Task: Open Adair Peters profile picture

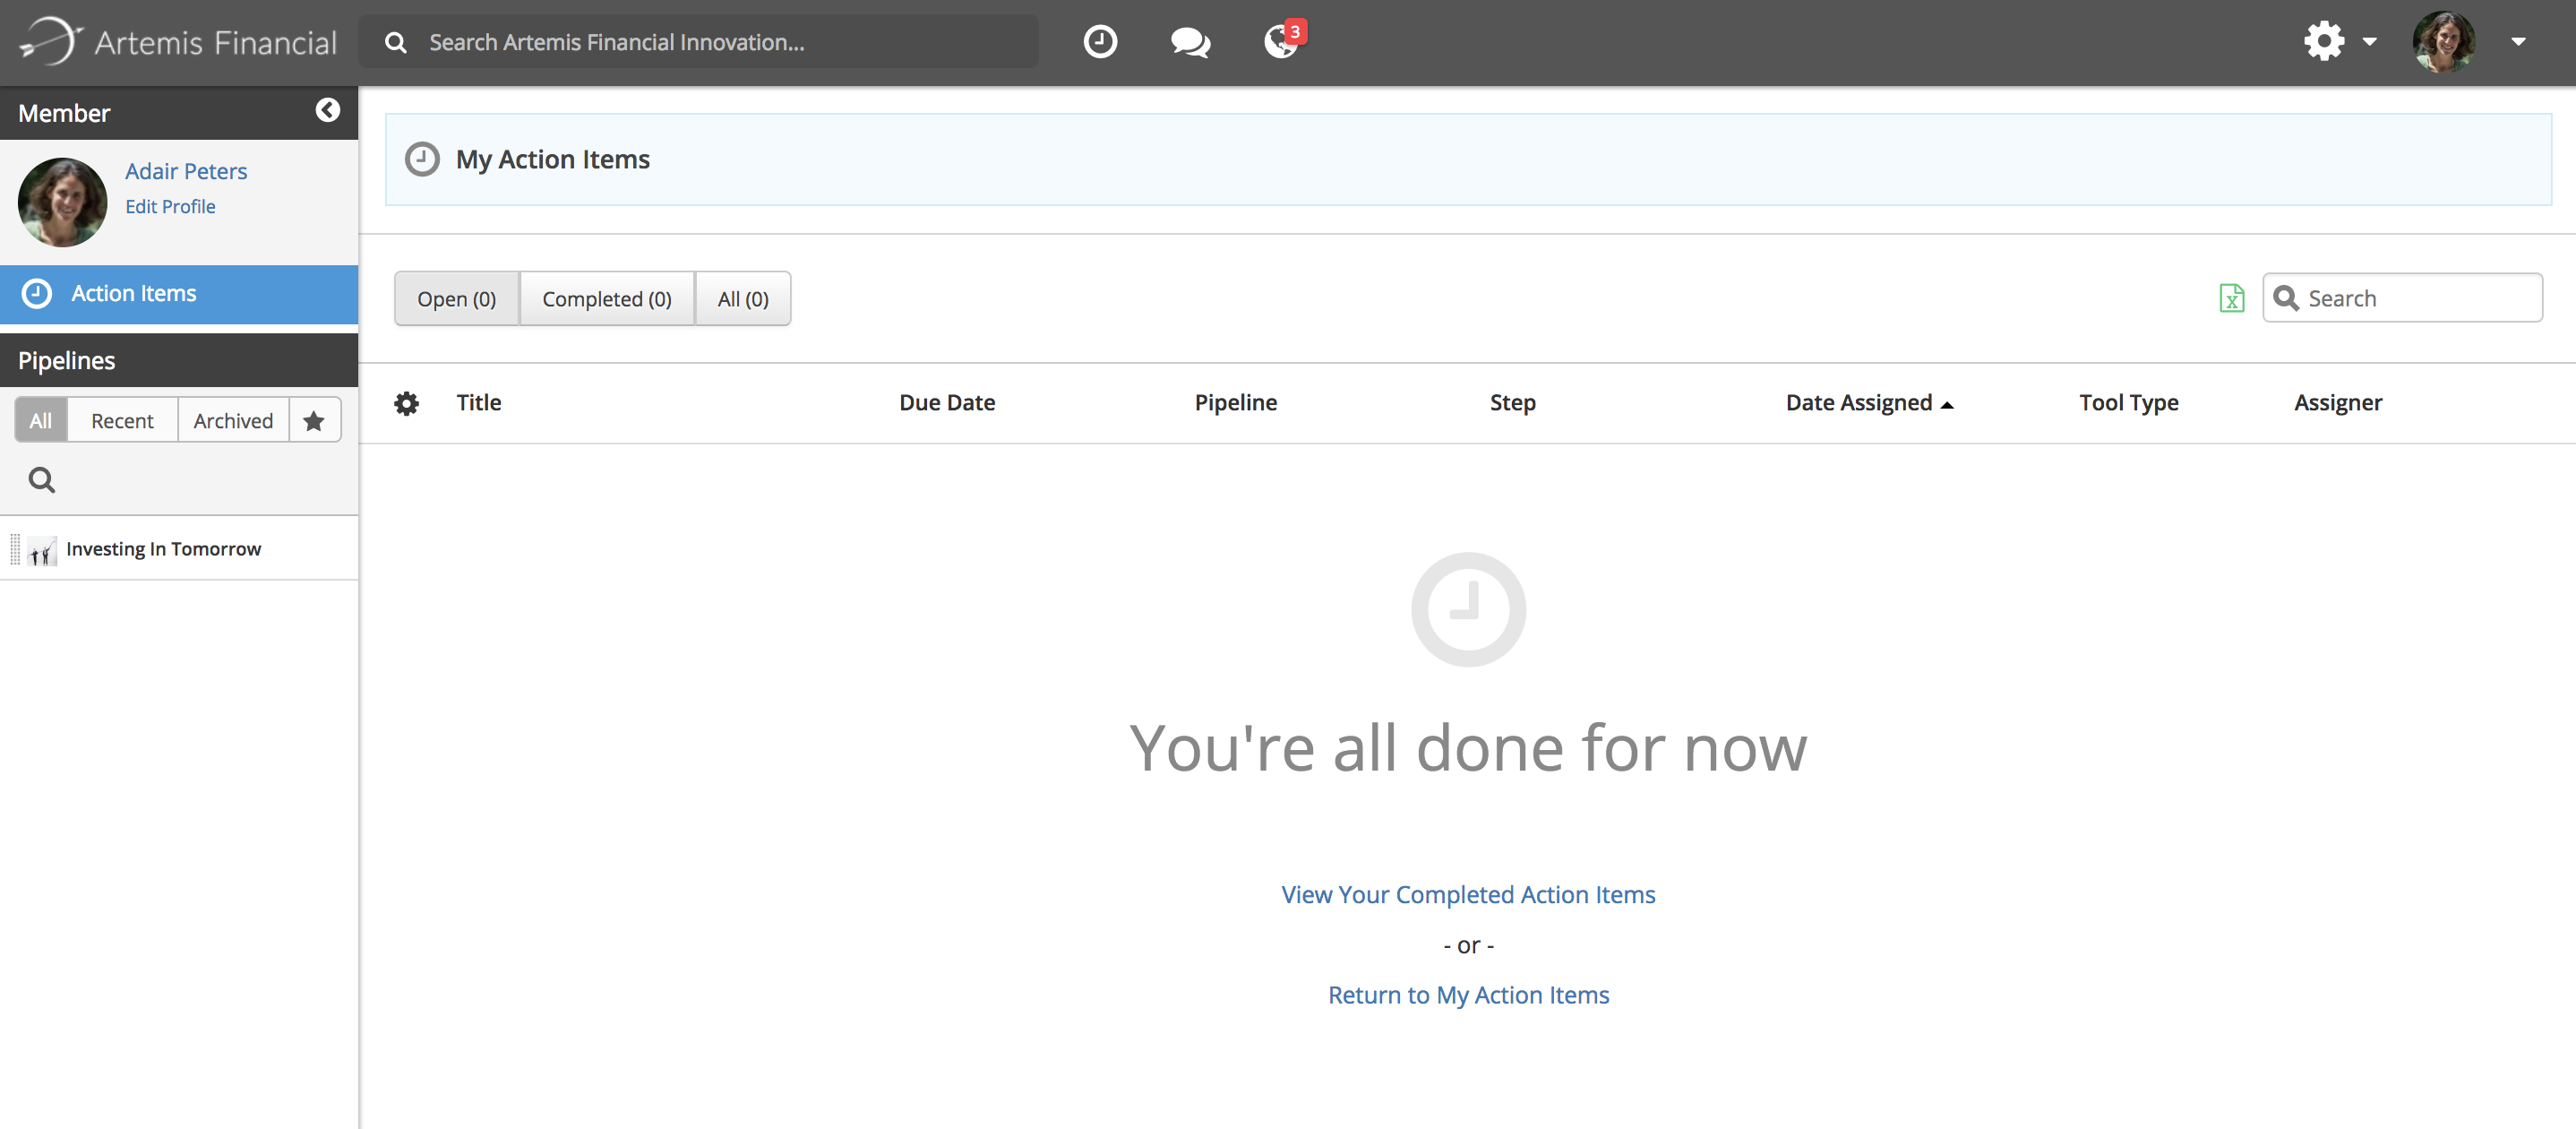Action: 62,202
